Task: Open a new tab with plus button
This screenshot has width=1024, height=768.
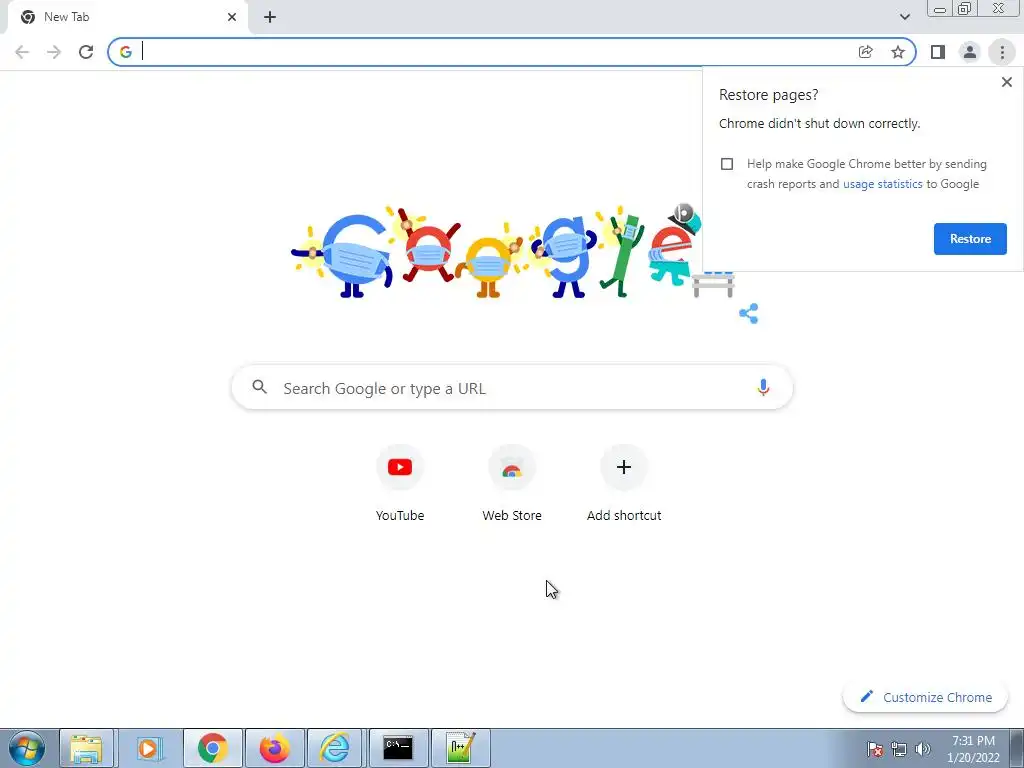Action: (270, 17)
